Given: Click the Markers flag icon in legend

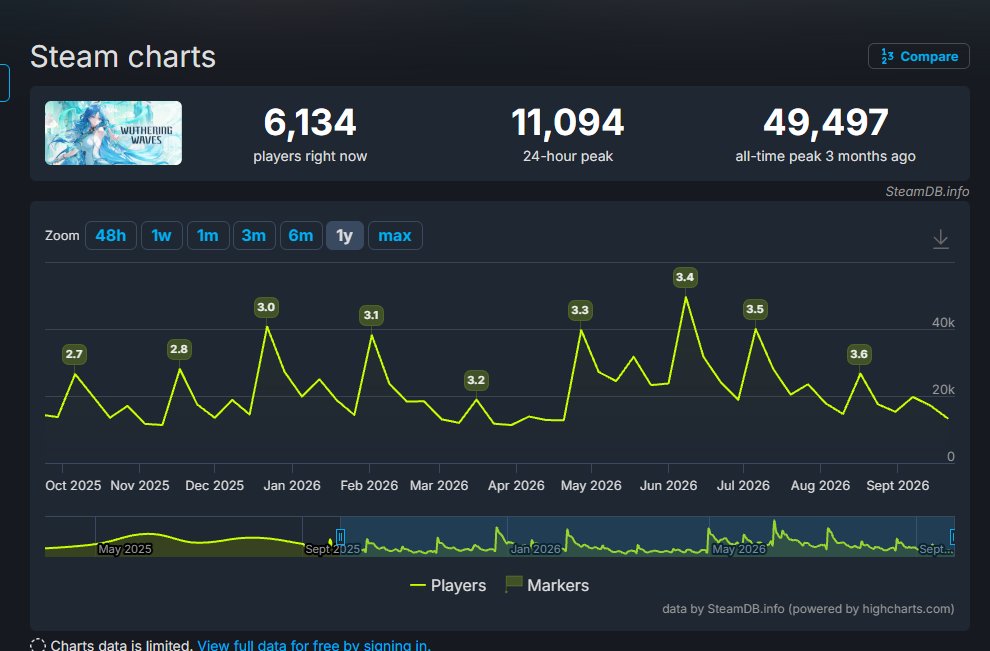Looking at the screenshot, I should click(514, 584).
